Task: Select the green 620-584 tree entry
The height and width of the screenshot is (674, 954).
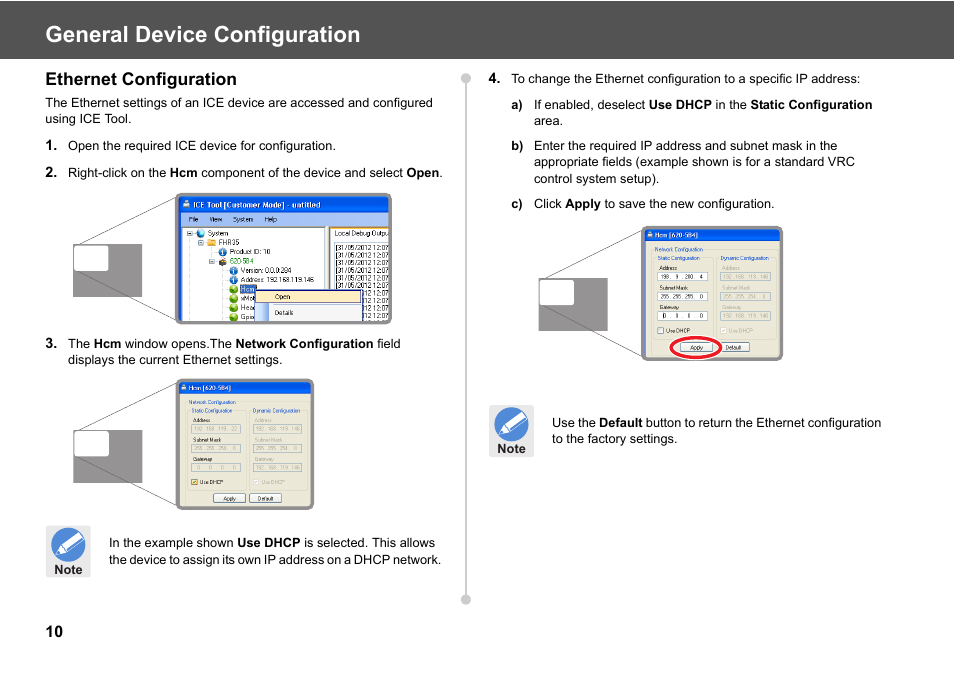Action: coord(242,262)
